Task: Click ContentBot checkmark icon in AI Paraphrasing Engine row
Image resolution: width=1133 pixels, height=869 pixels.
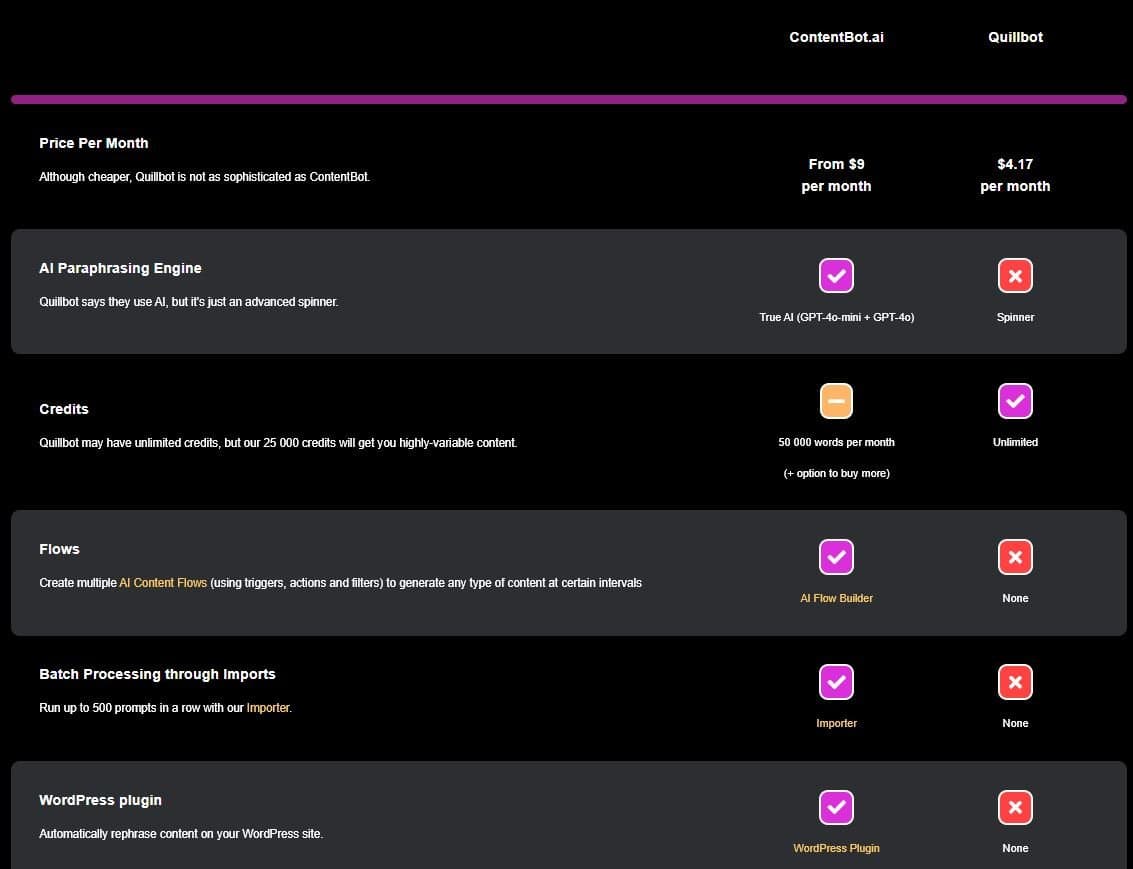Action: click(836, 275)
